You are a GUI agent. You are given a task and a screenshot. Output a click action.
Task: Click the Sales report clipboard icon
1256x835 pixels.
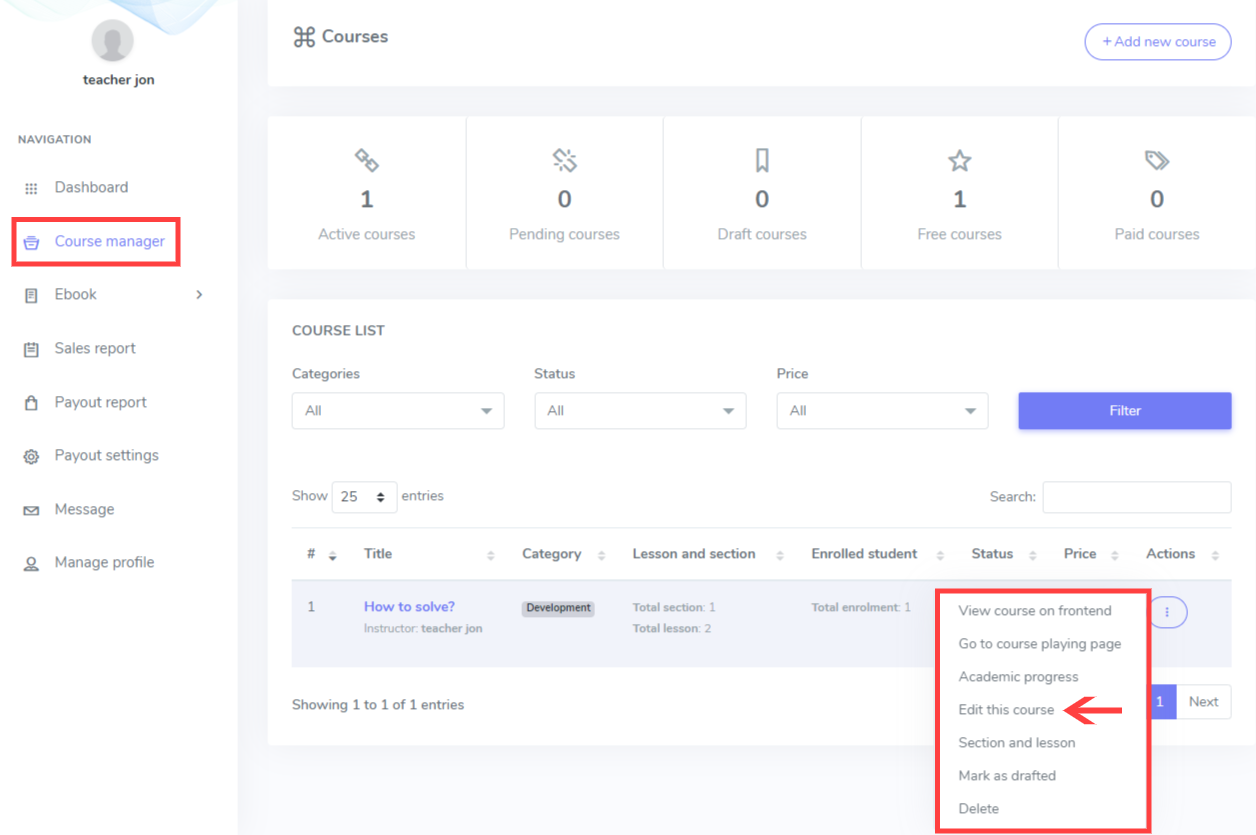click(31, 349)
